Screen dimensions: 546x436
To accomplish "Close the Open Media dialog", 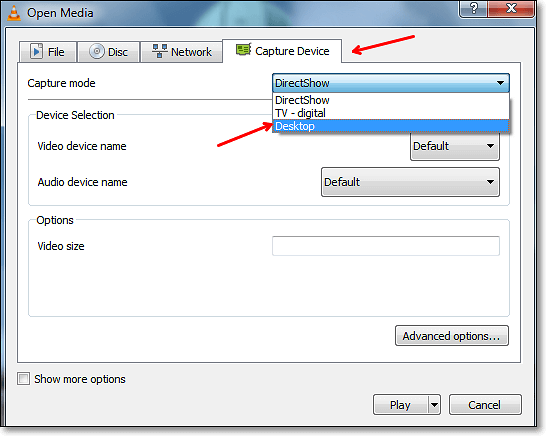I will [x=511, y=8].
